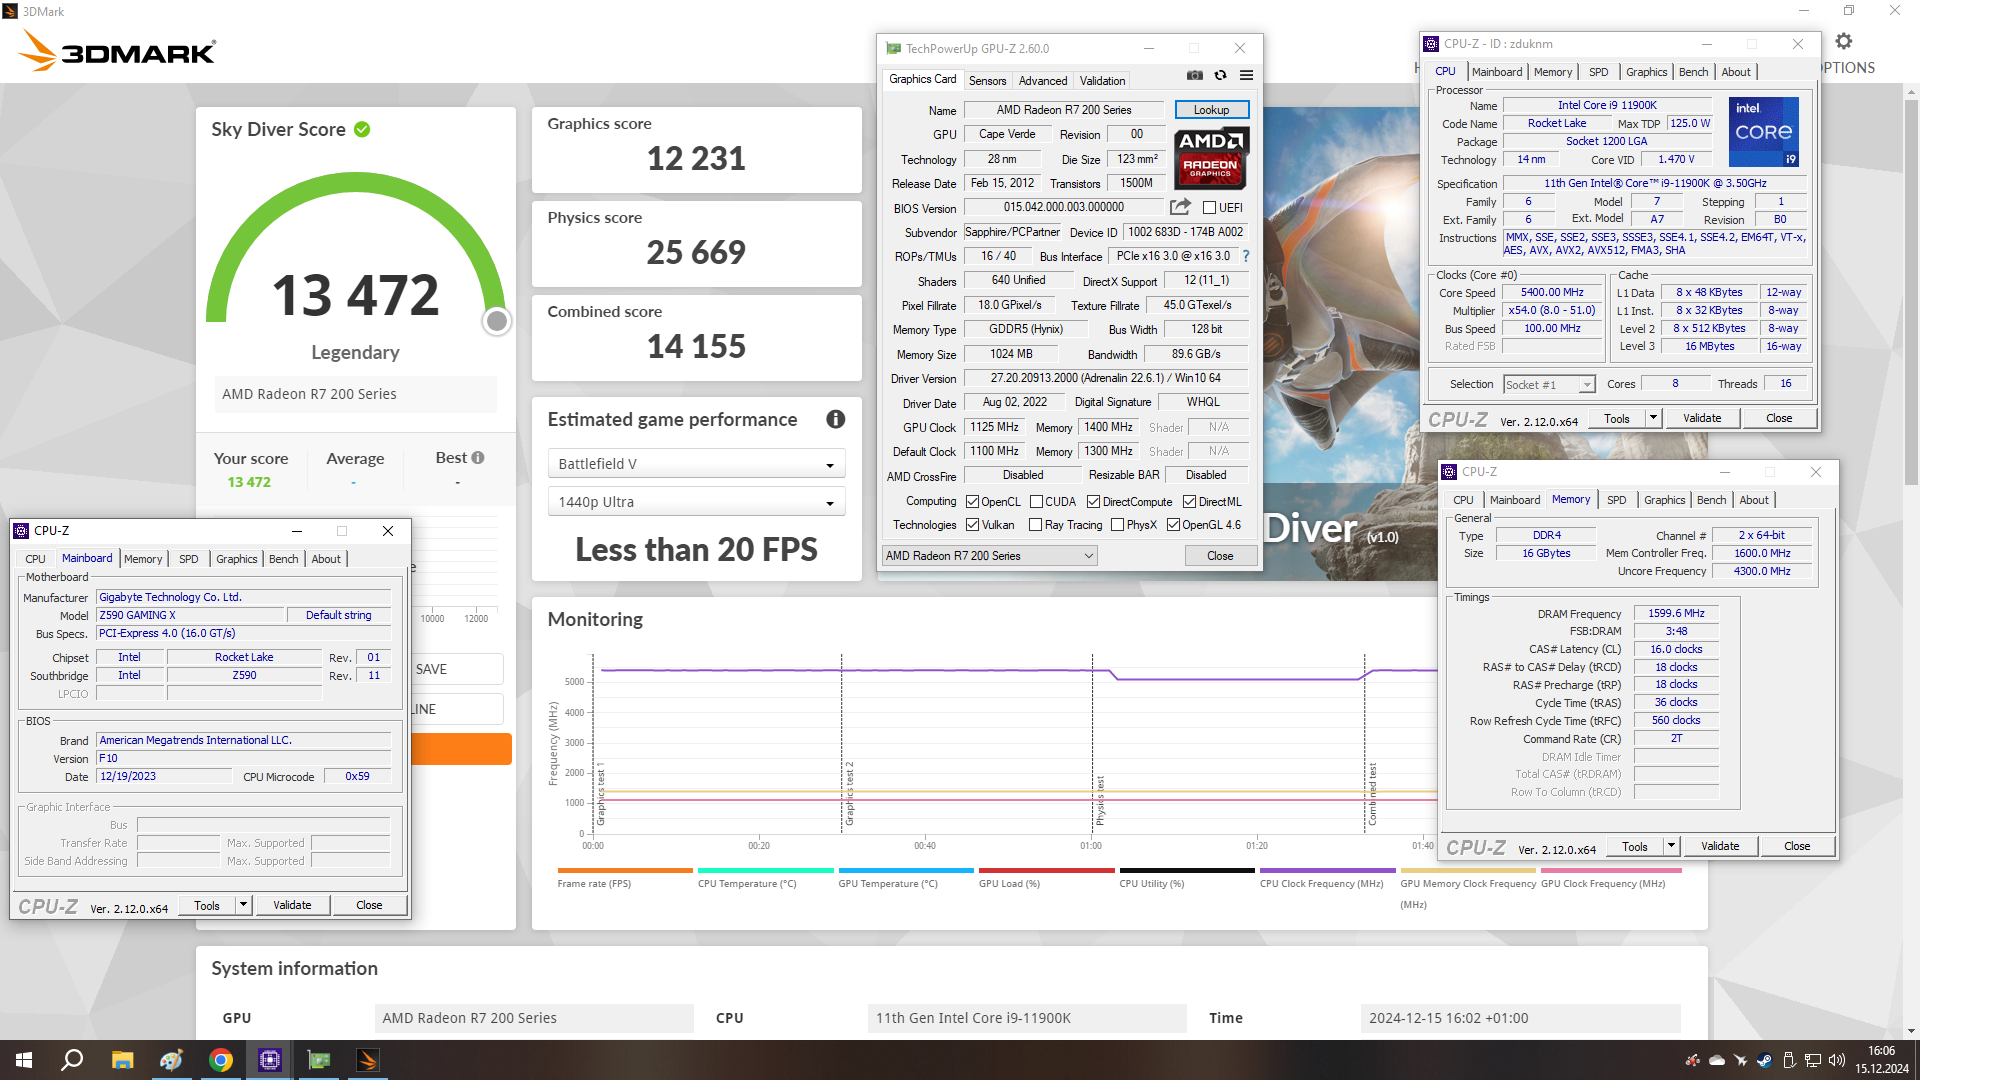This screenshot has height=1080, width=2000.
Task: Switch to GPU-Z via taskbar icon
Action: pos(319,1060)
